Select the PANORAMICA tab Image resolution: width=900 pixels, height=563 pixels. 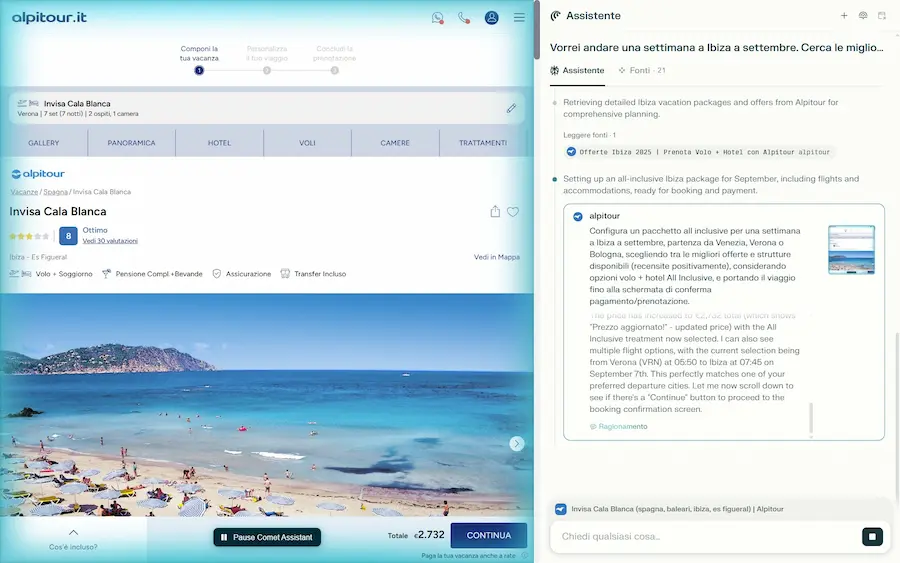point(131,143)
